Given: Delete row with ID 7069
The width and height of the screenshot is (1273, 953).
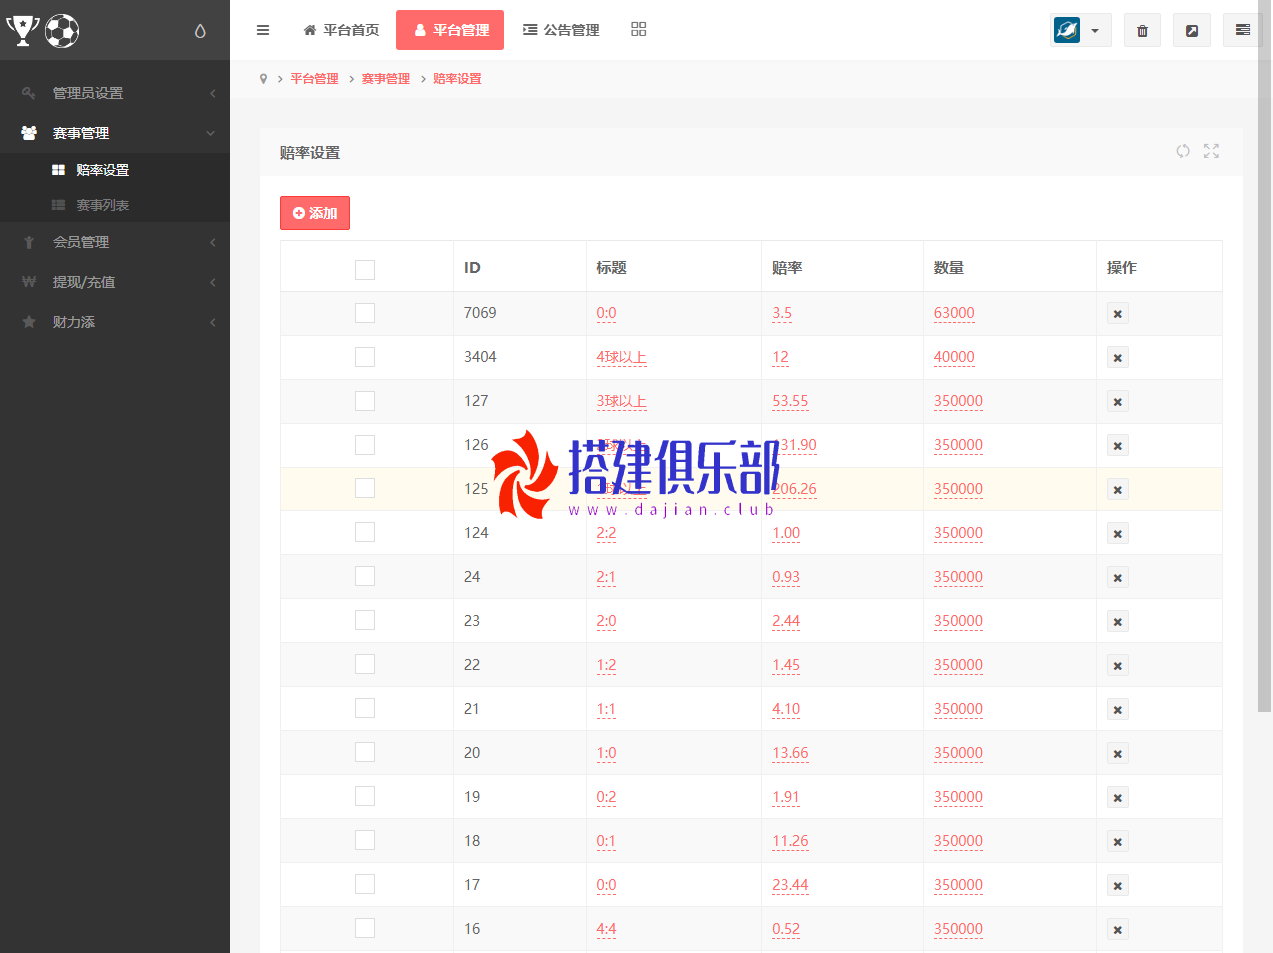Looking at the screenshot, I should coord(1118,314).
